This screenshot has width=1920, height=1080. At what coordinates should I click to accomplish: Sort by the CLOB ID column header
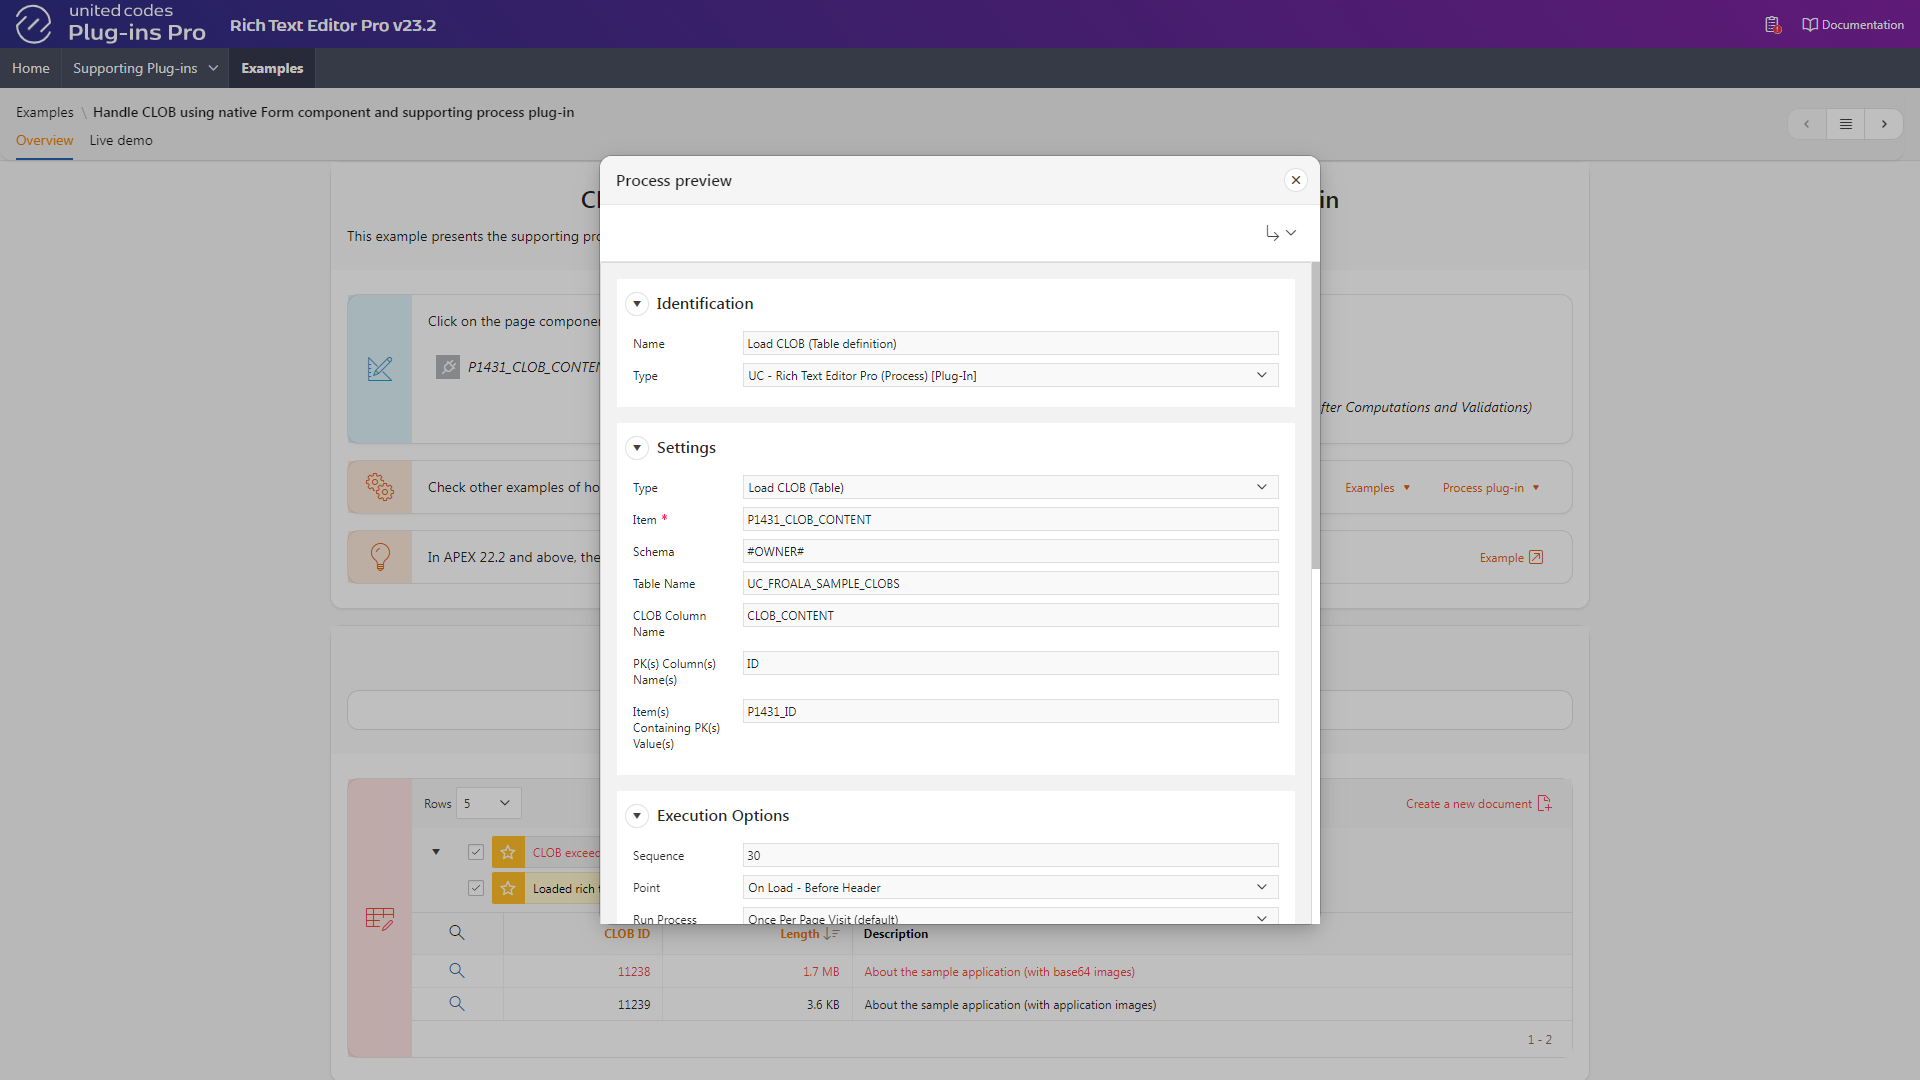[x=627, y=934]
